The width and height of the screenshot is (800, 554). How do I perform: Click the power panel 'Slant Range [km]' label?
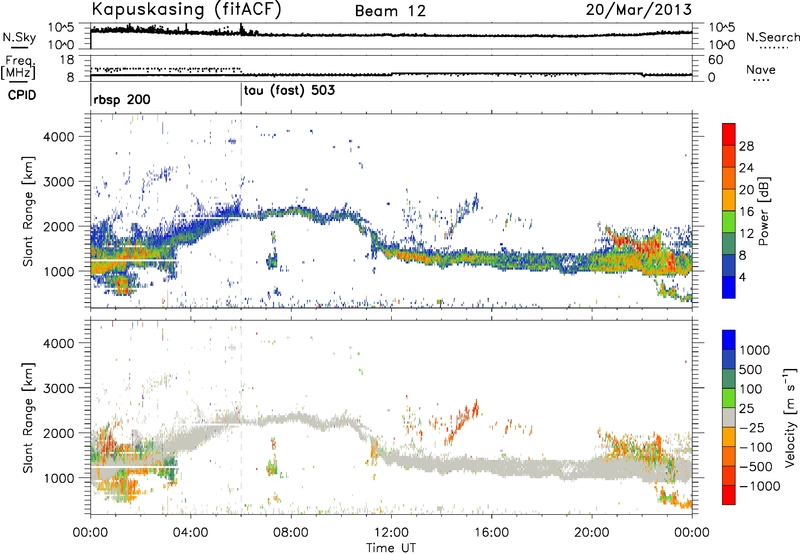(x=28, y=211)
